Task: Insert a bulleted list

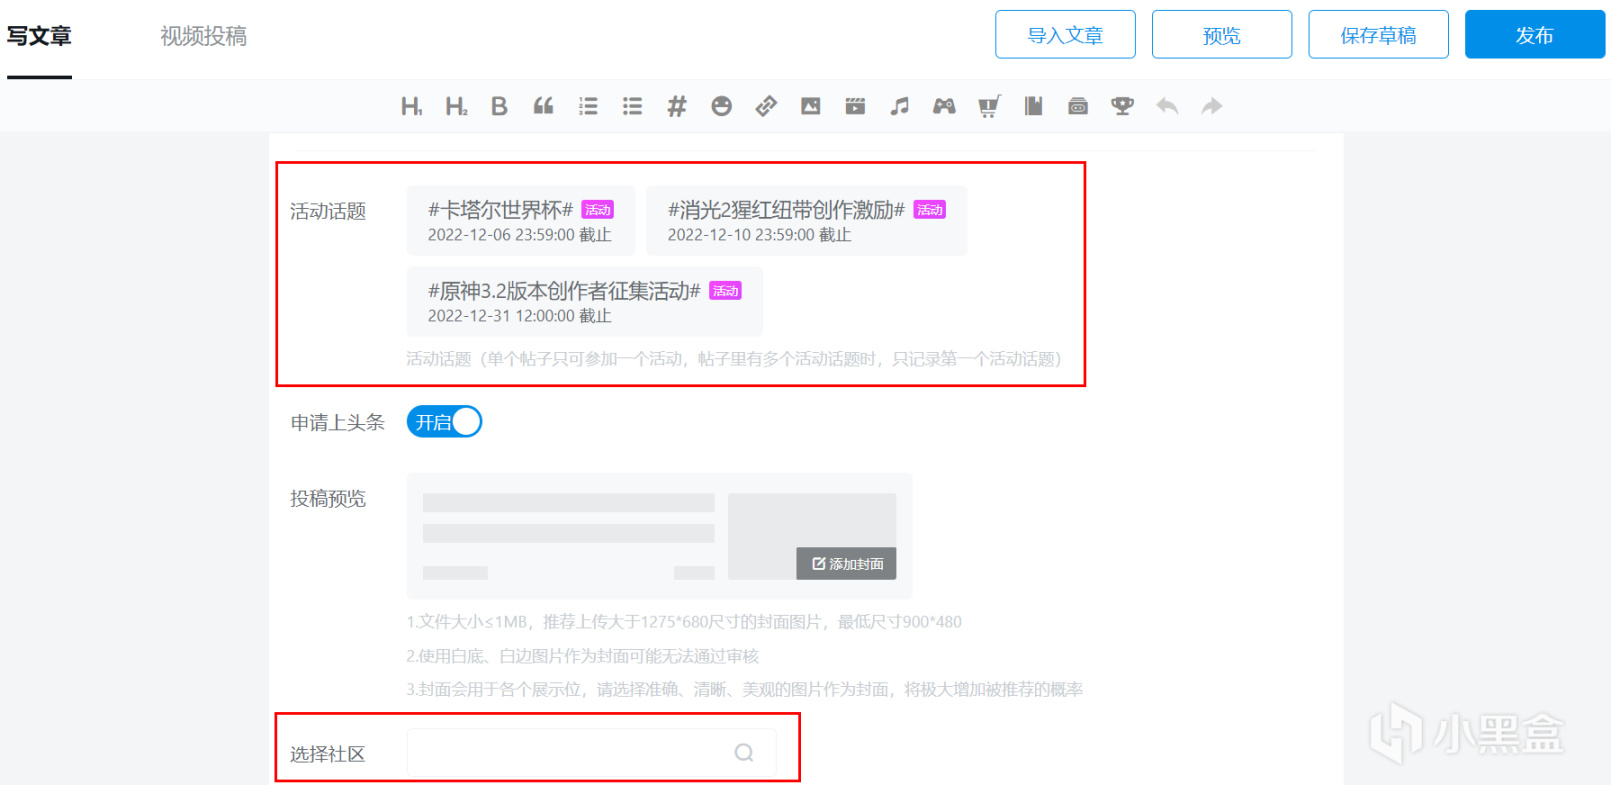Action: [x=632, y=106]
